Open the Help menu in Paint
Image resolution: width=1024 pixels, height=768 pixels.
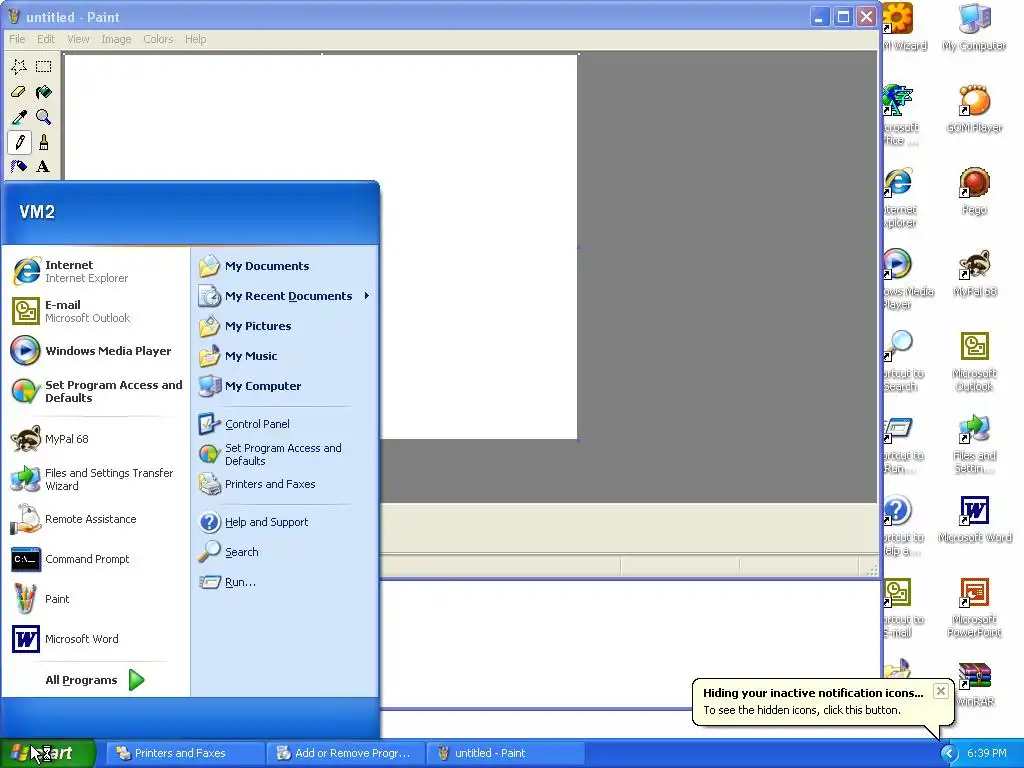pos(195,39)
